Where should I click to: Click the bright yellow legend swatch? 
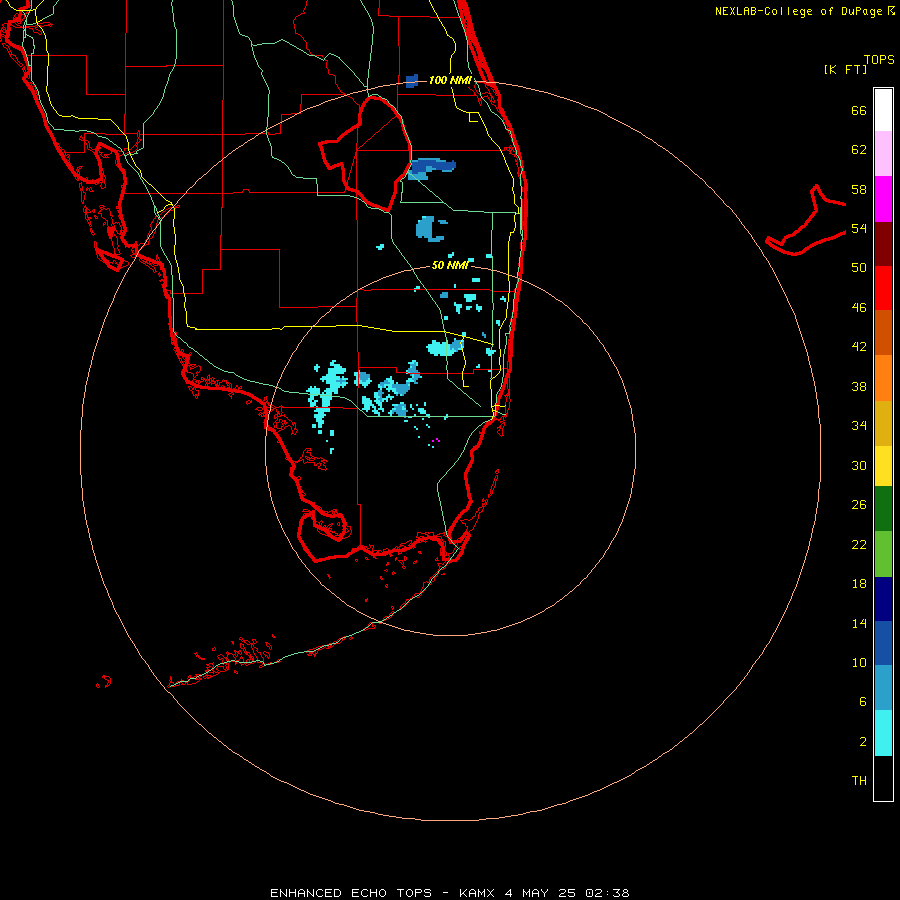[x=883, y=466]
